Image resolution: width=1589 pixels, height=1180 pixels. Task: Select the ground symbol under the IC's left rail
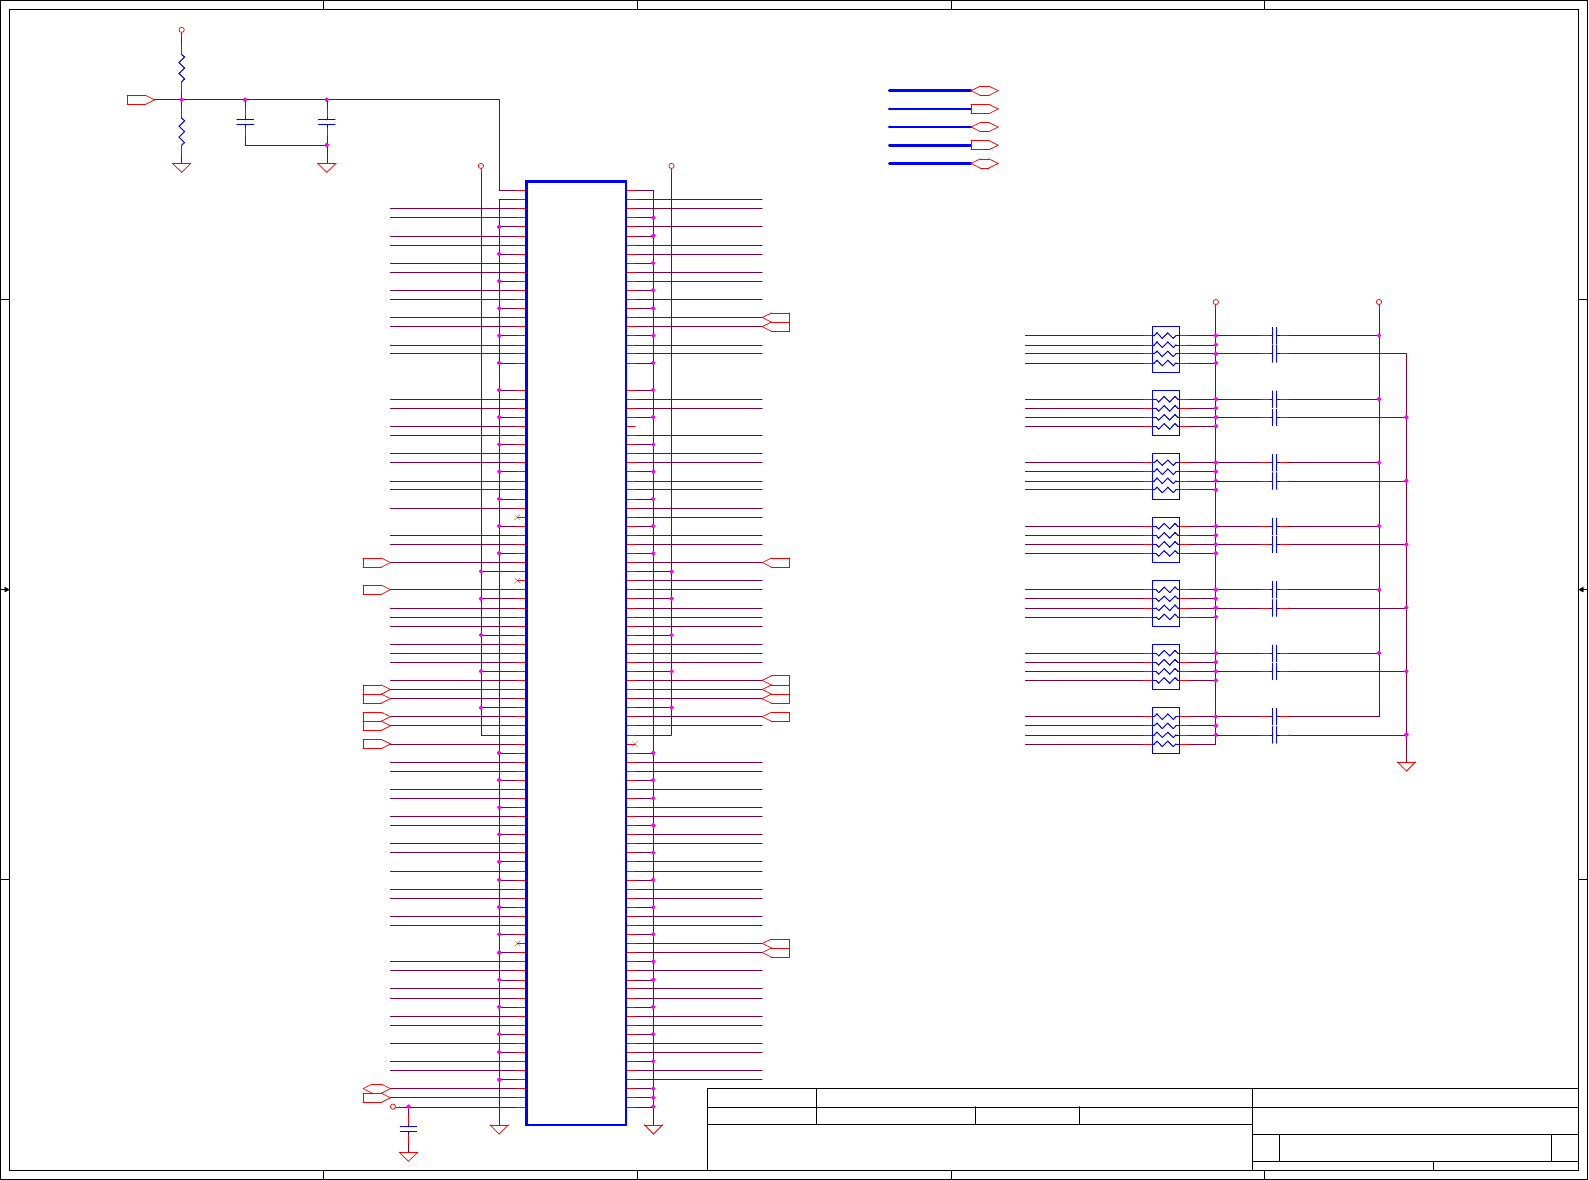[x=499, y=1130]
